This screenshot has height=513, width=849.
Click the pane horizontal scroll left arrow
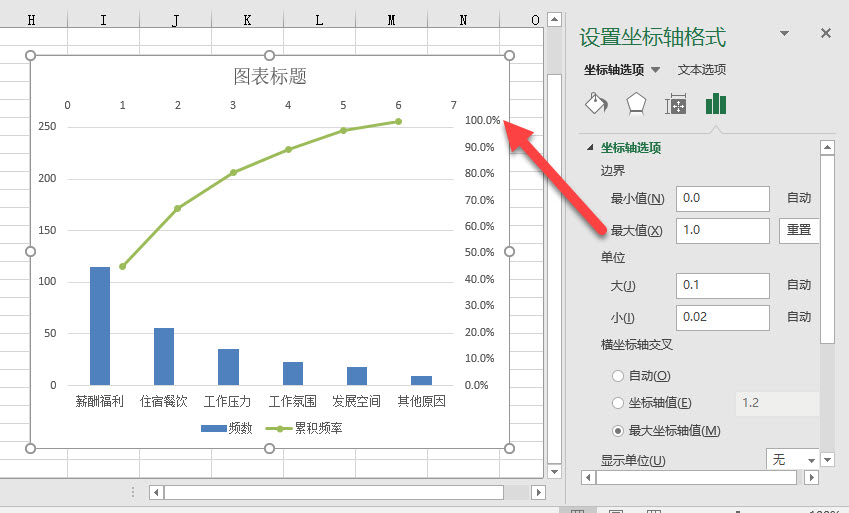(x=588, y=477)
